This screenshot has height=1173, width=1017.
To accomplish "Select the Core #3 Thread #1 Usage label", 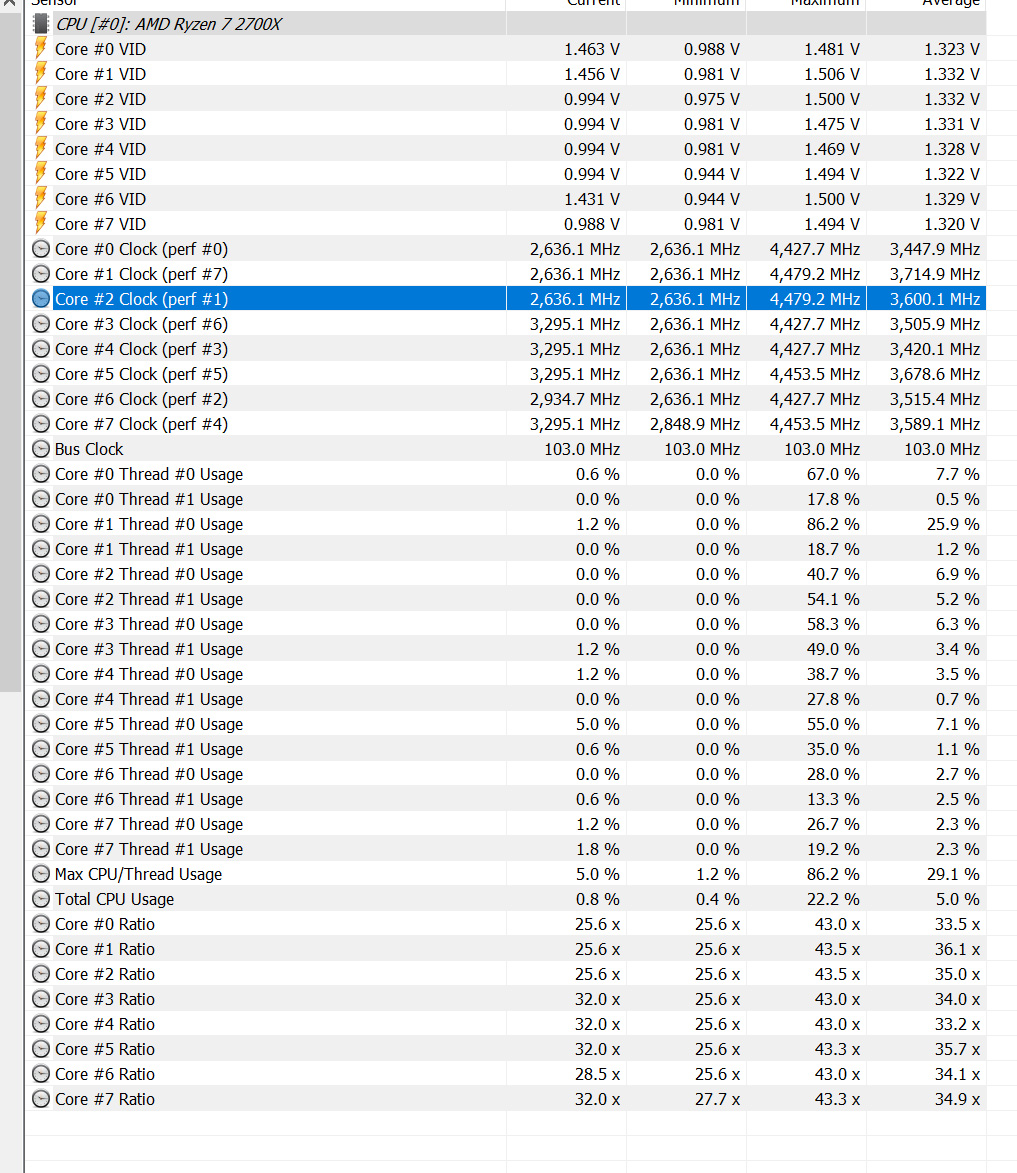I will [149, 649].
